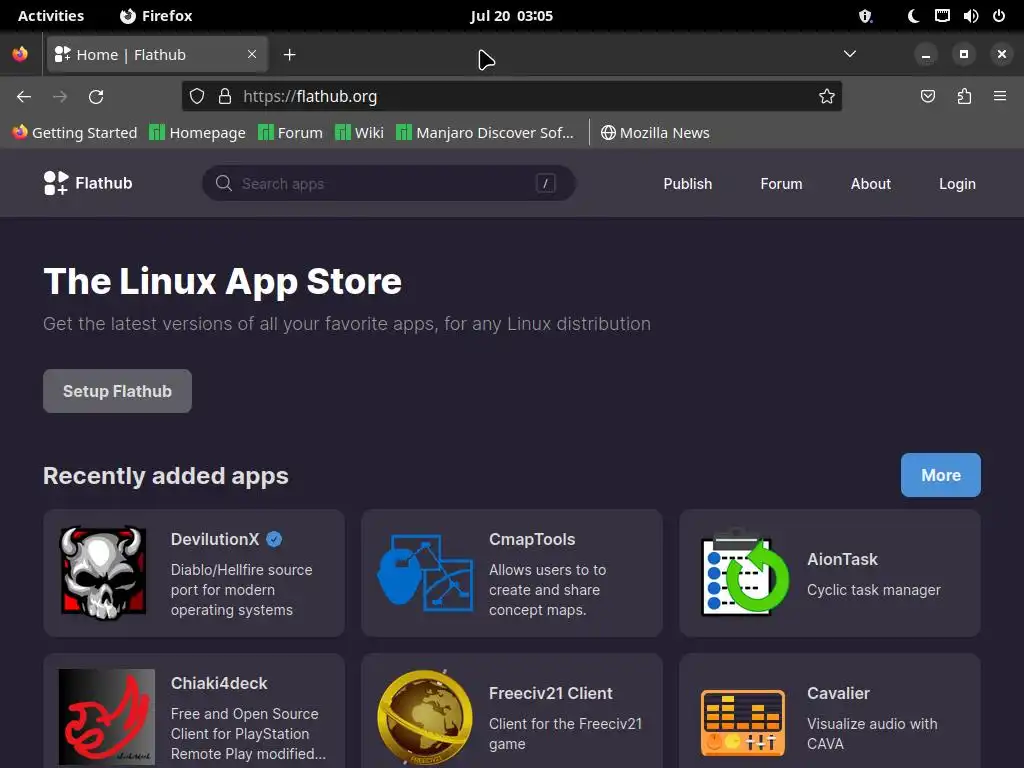Click the padlock site security icon

tap(225, 97)
